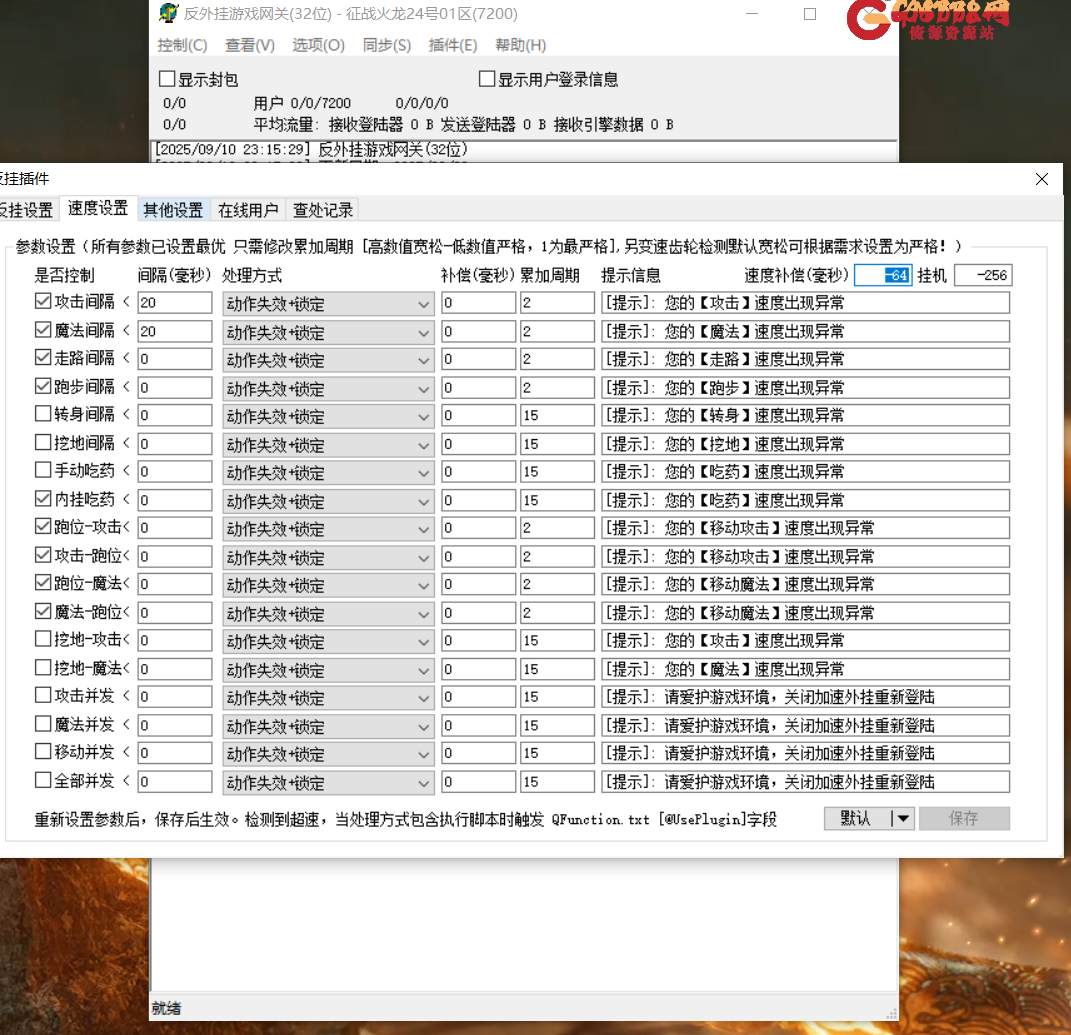Enable the 全部并发 checkbox
The image size is (1071, 1035).
[x=43, y=780]
